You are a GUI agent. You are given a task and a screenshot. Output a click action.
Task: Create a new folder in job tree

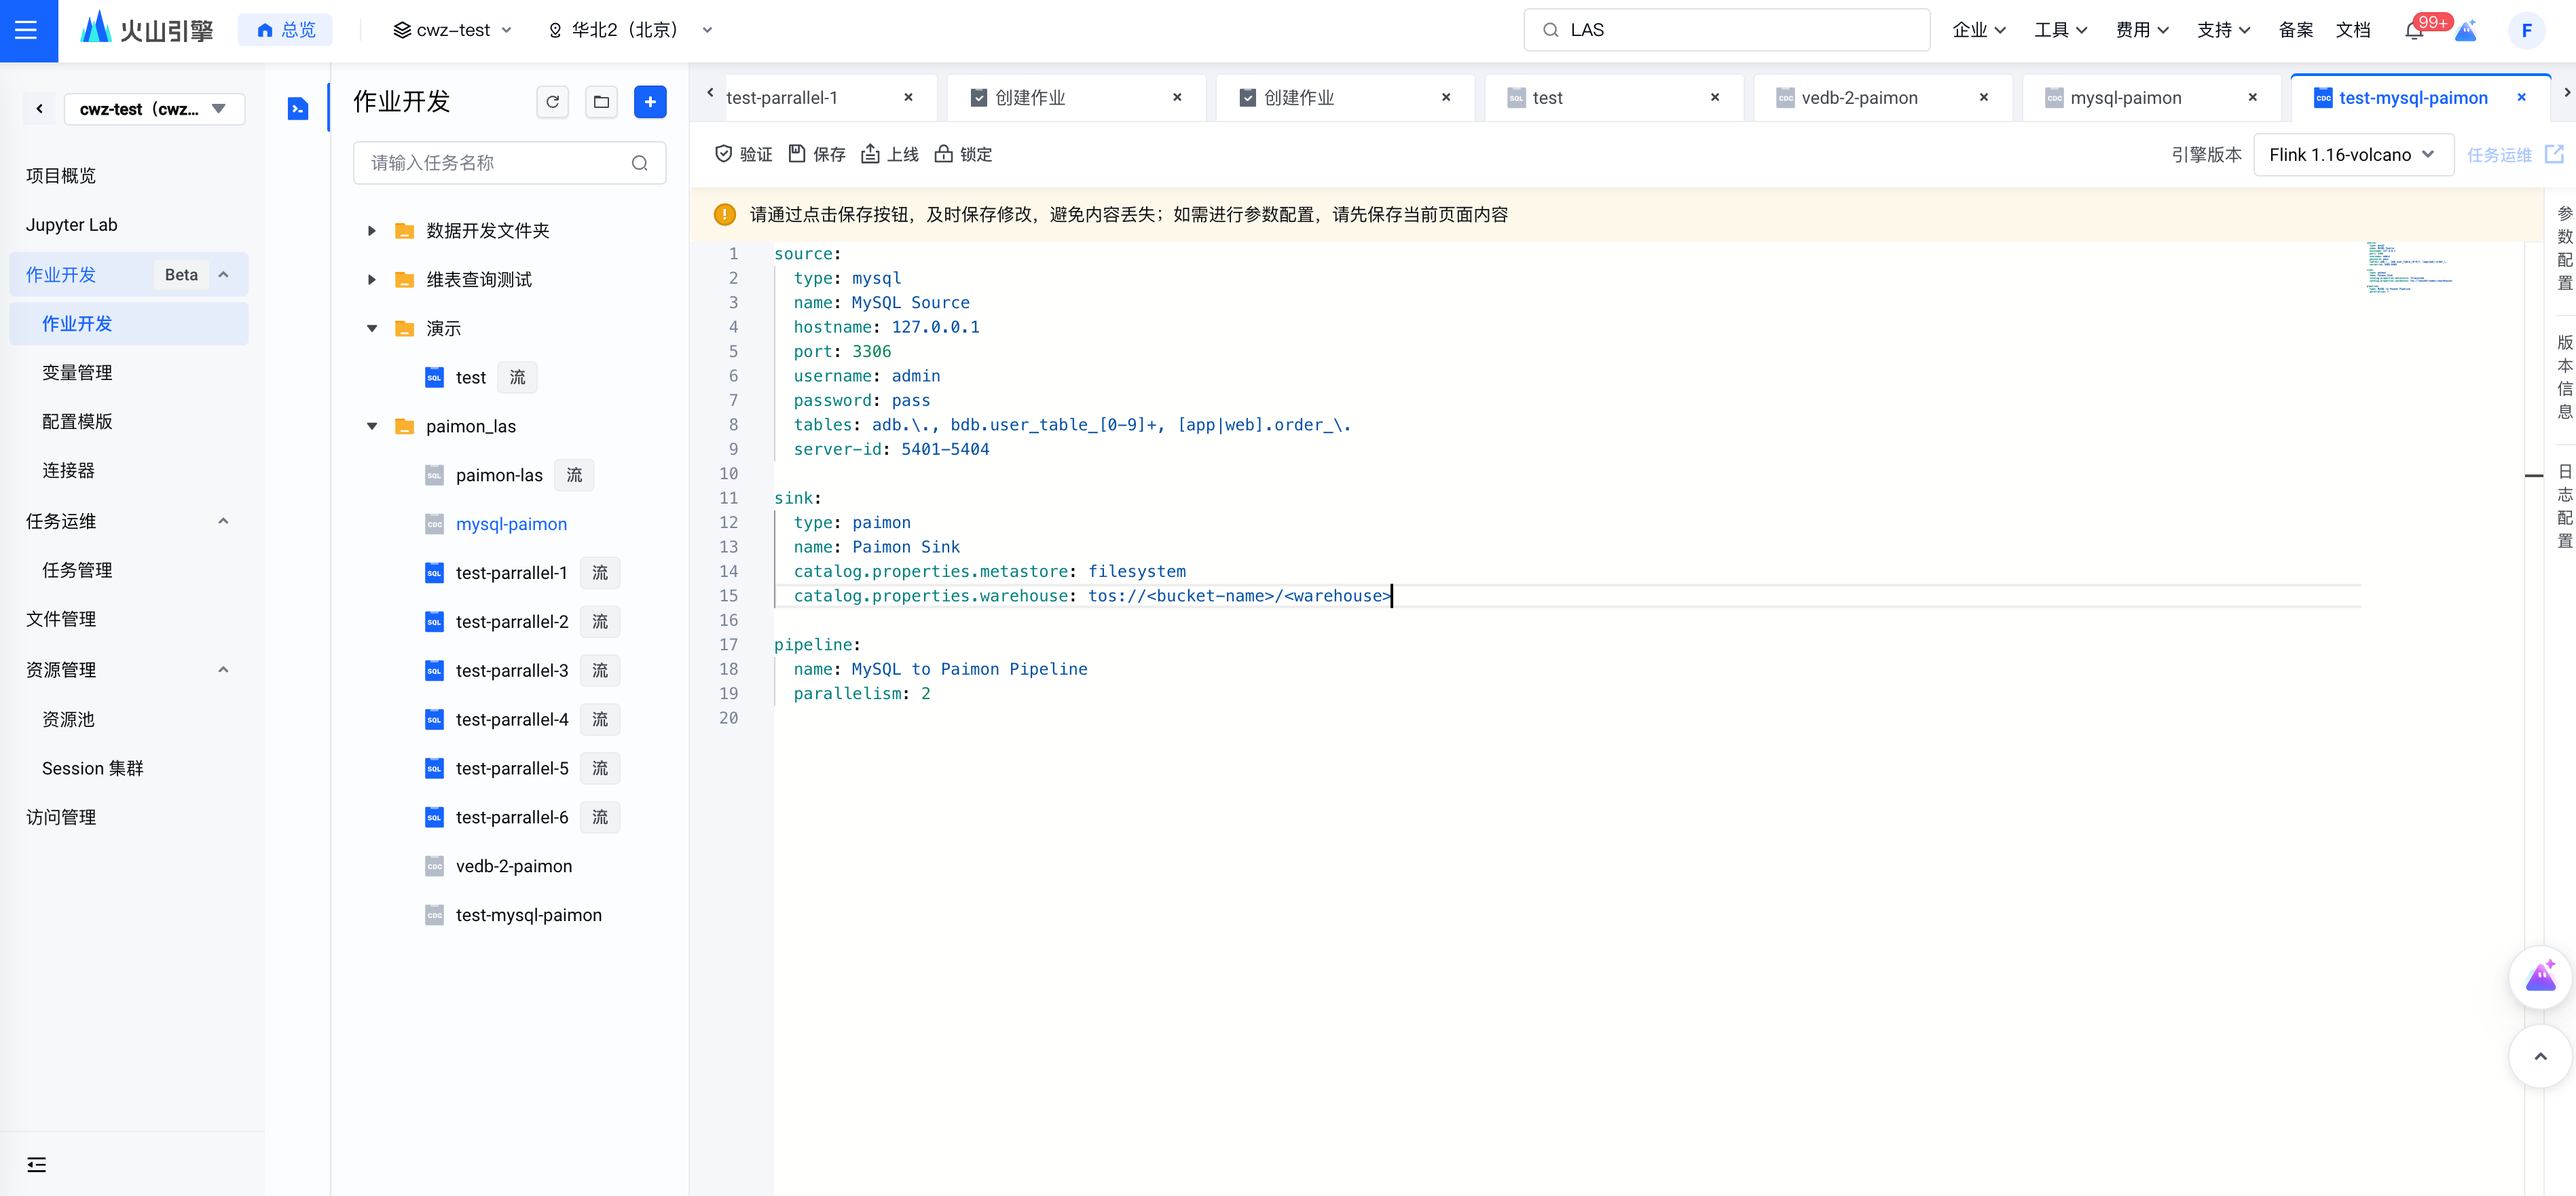(601, 102)
